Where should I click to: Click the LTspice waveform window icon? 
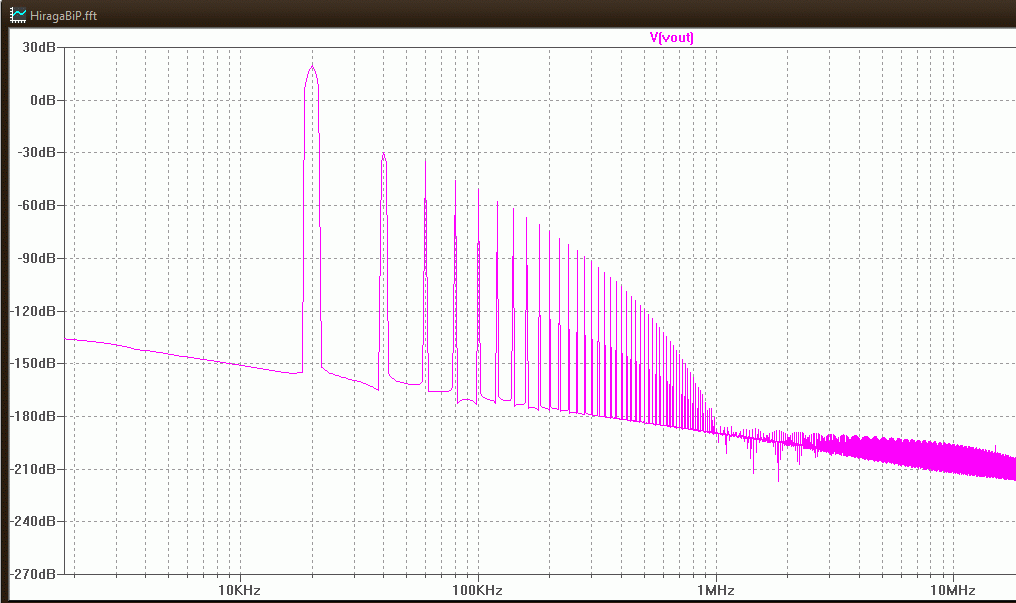(x=18, y=15)
